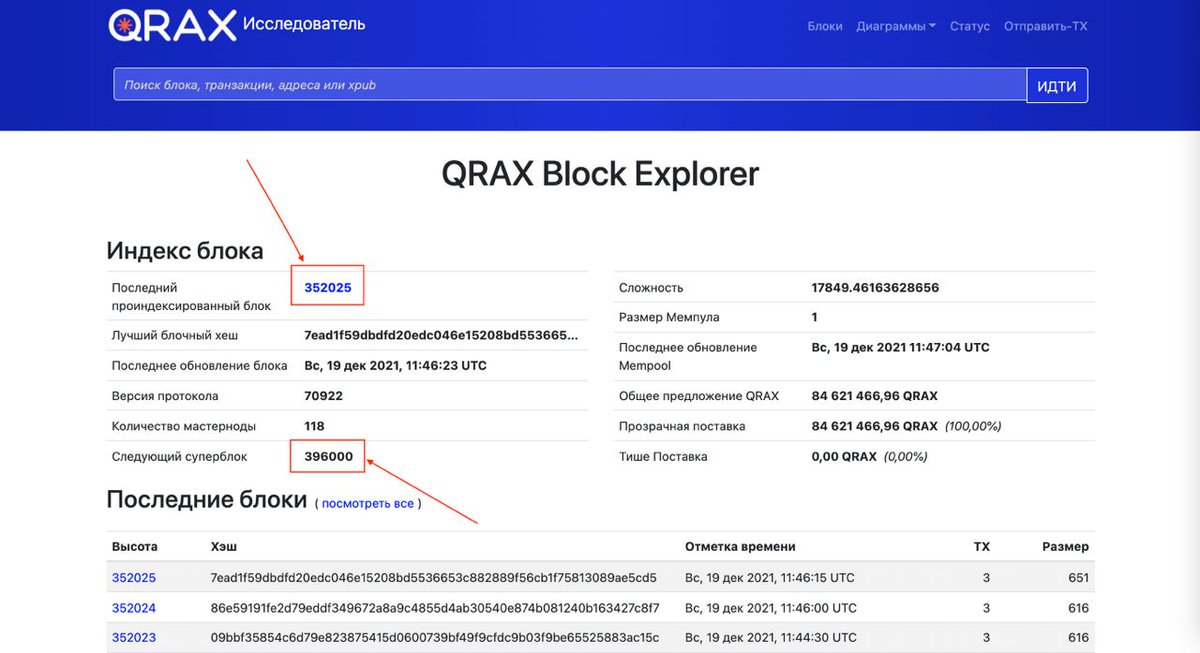
Task: Click the ИДТИ search button
Action: [x=1057, y=86]
